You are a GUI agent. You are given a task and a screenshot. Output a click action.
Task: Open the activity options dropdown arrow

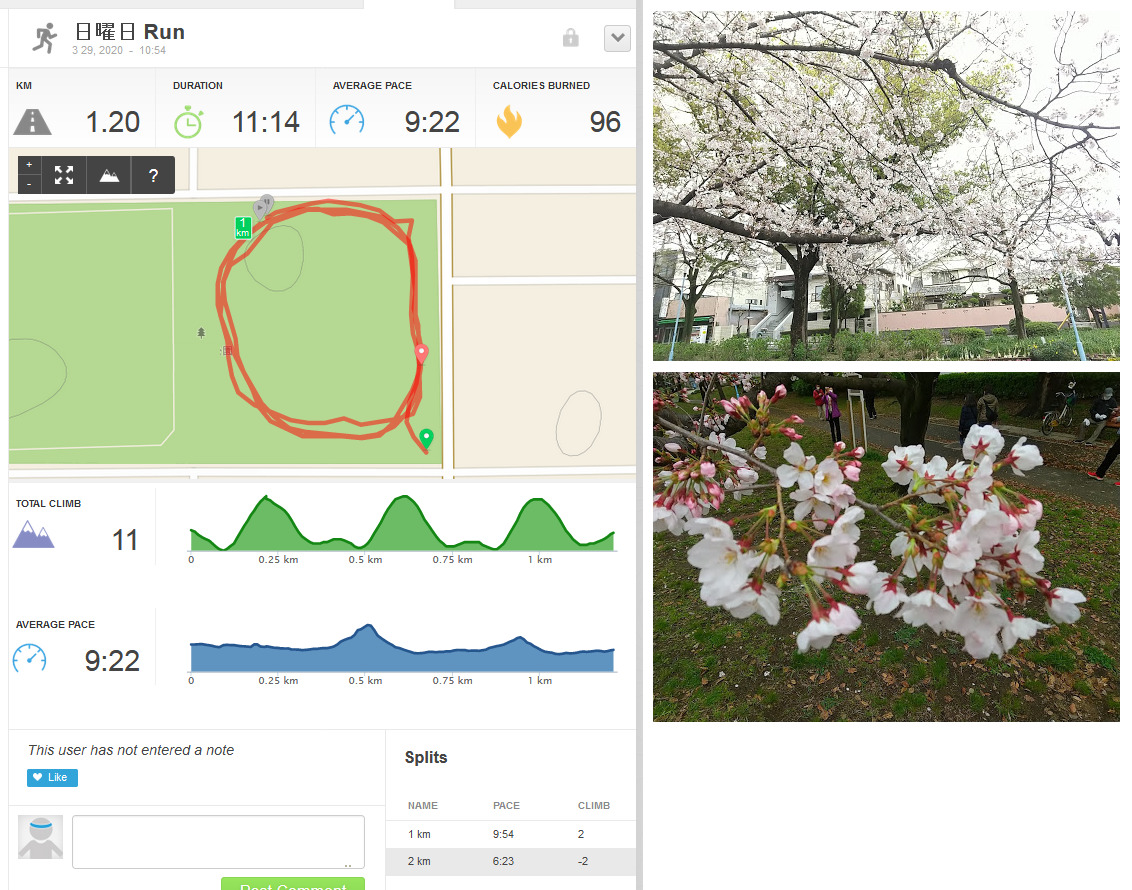point(617,38)
